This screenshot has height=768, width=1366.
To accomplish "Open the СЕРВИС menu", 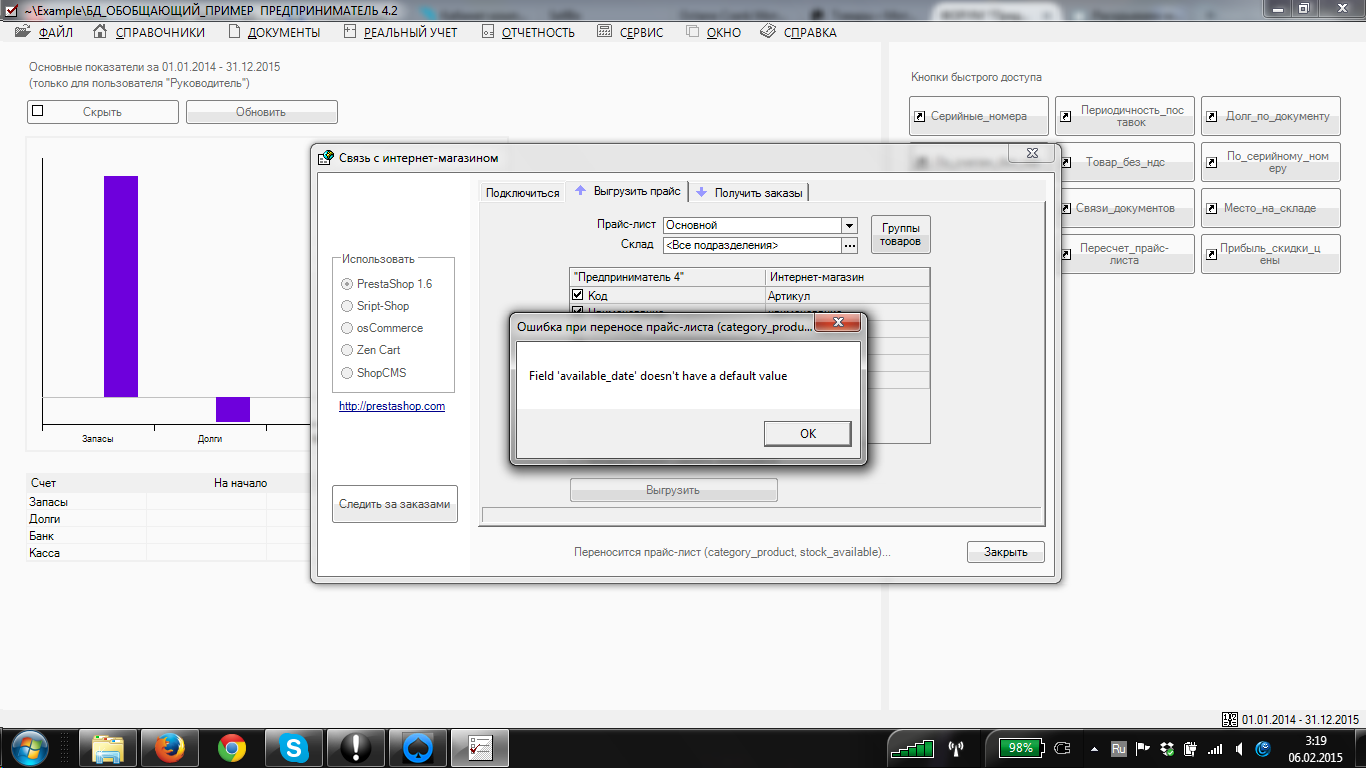I will click(x=630, y=32).
